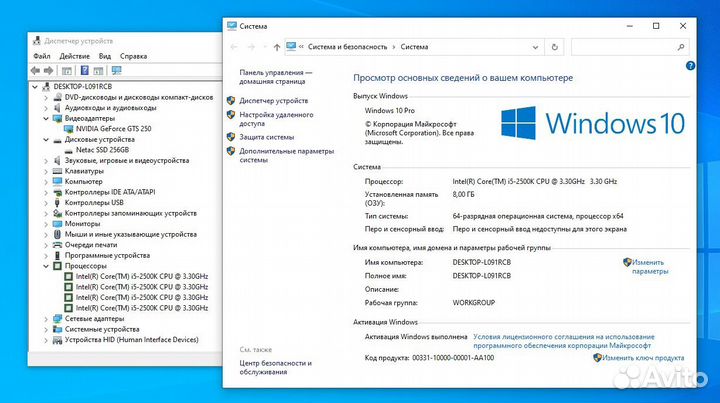
Task: Click the search magnifier icon
Action: tap(681, 47)
